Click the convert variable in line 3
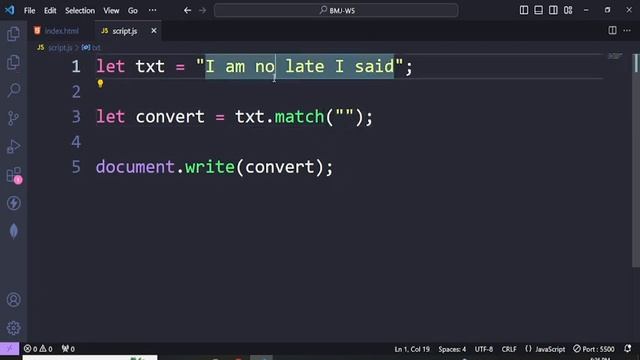640x360 pixels. click(x=170, y=117)
